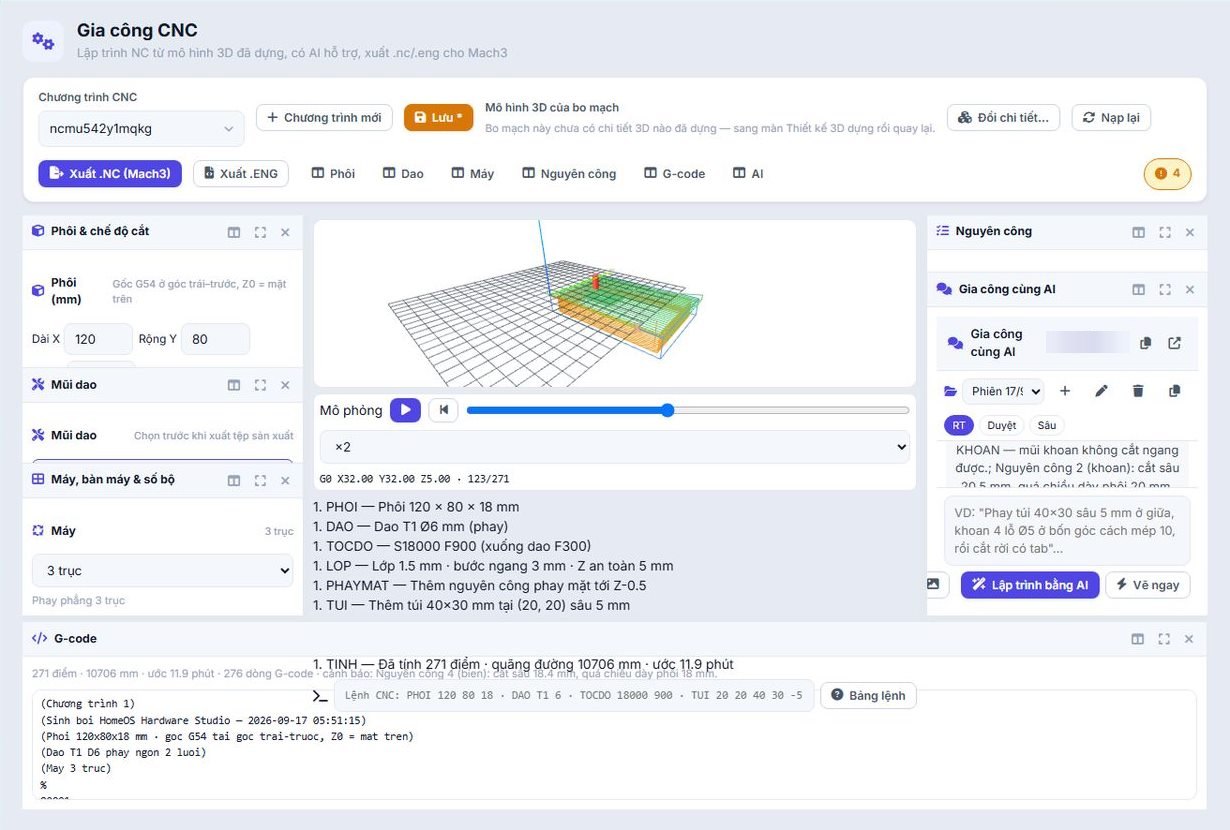
Task: Toggle the Nguyên công panel in toolbar
Action: coord(569,174)
